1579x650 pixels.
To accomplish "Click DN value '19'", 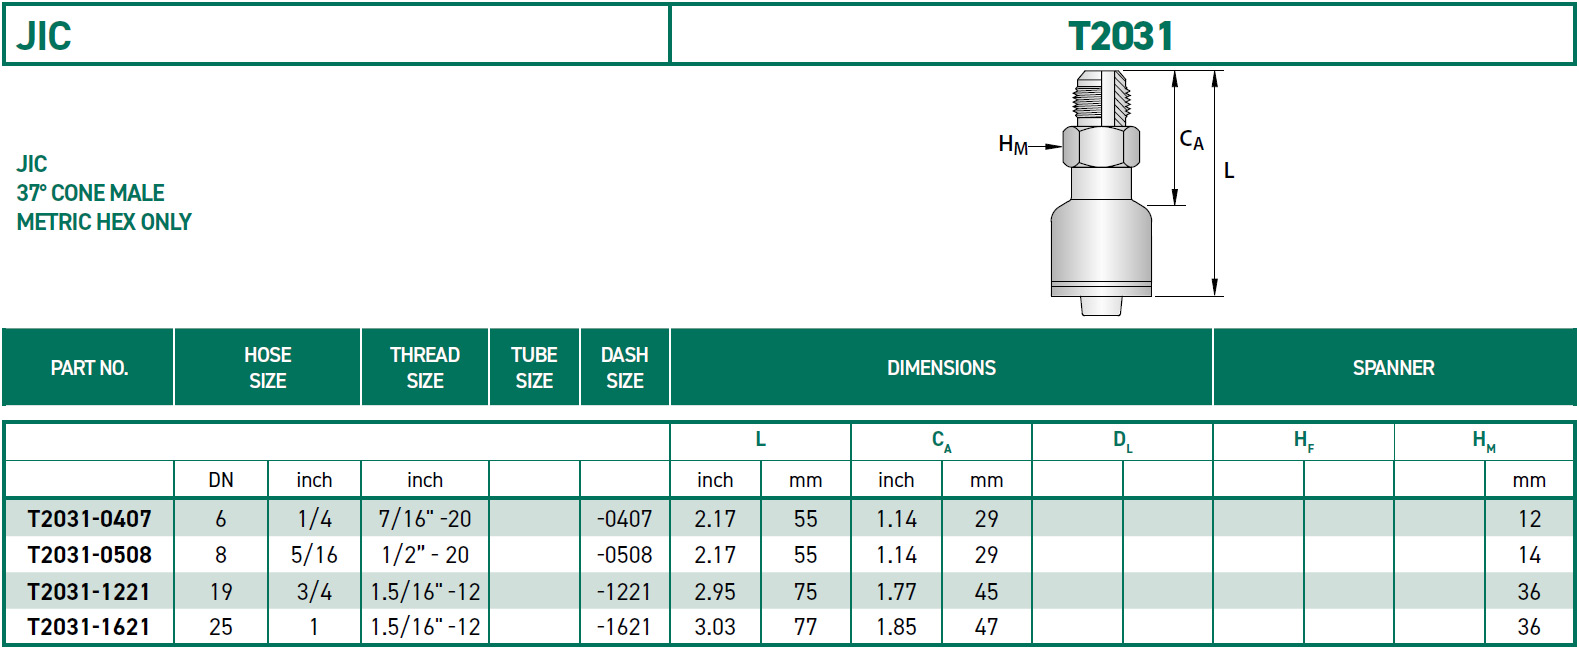I will 221,592.
